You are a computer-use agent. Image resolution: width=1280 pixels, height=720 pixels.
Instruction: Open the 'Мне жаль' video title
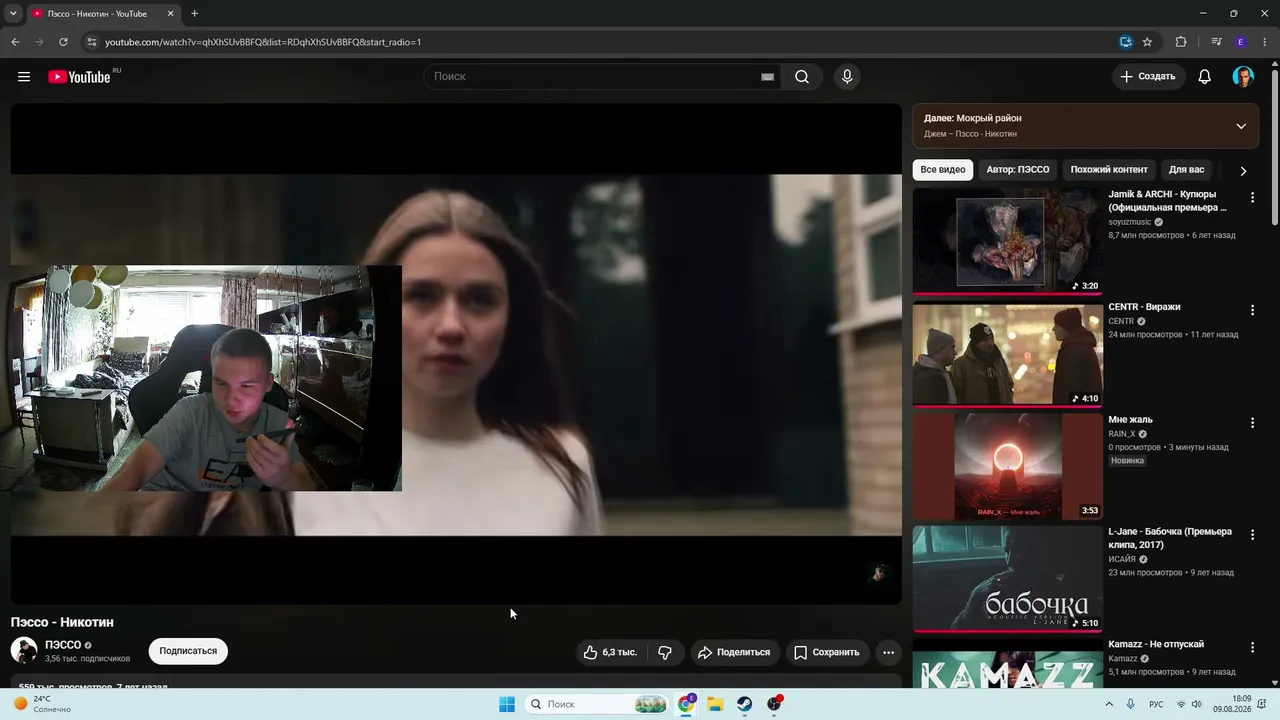coord(1130,419)
